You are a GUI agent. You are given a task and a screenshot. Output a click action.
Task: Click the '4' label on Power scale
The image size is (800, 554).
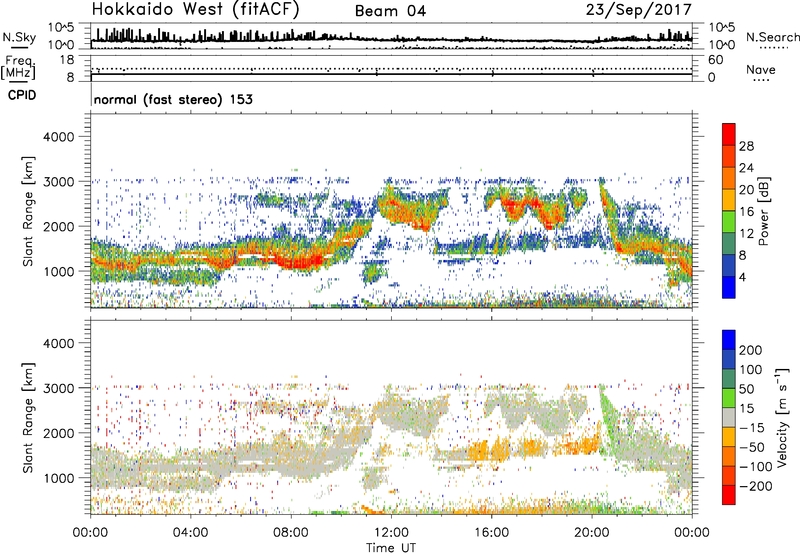742,277
